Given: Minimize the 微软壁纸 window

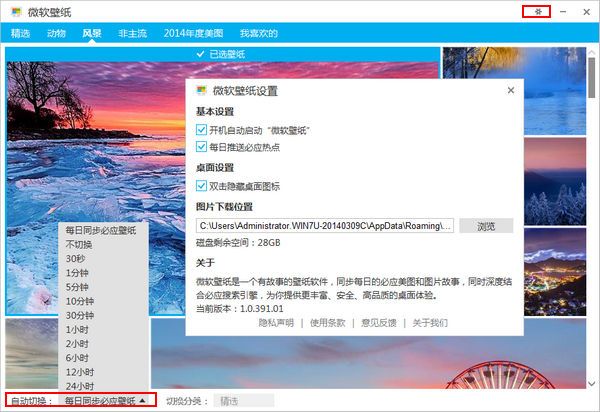Looking at the screenshot, I should pos(563,12).
